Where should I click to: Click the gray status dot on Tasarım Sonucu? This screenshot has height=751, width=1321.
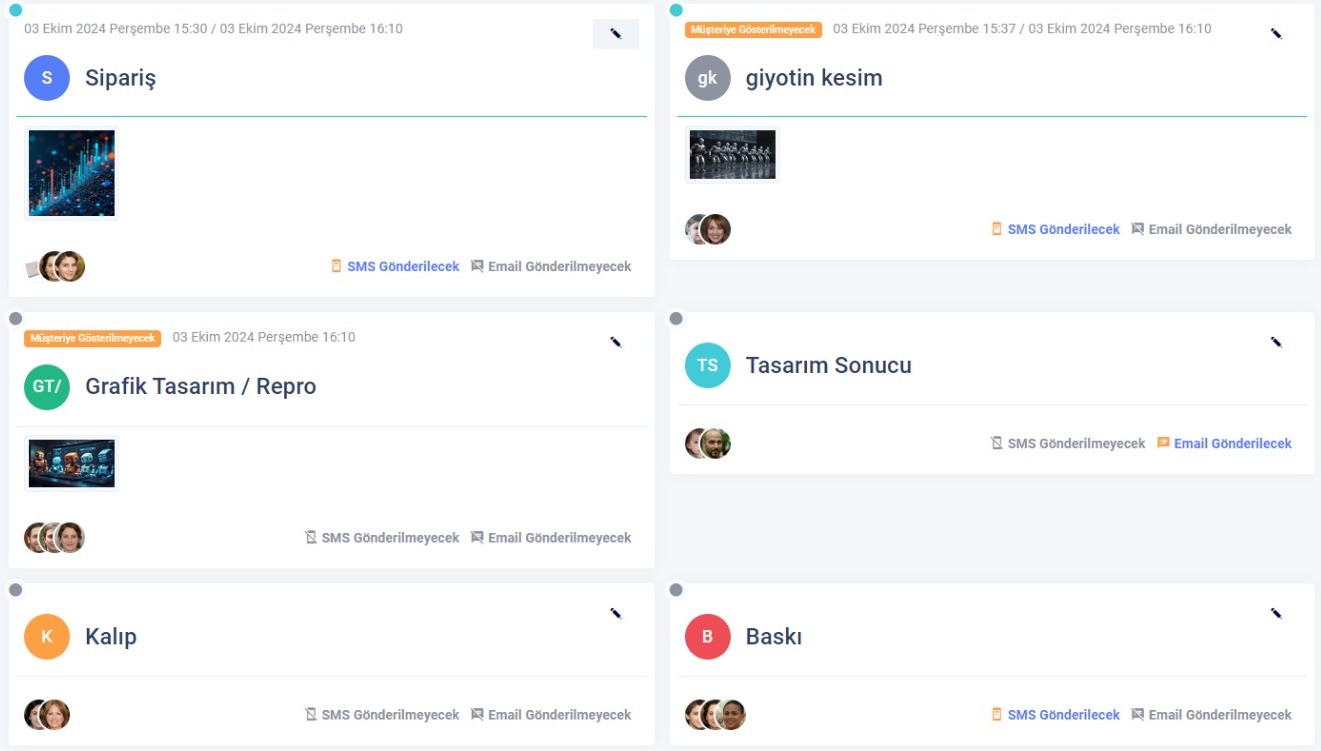(x=677, y=318)
